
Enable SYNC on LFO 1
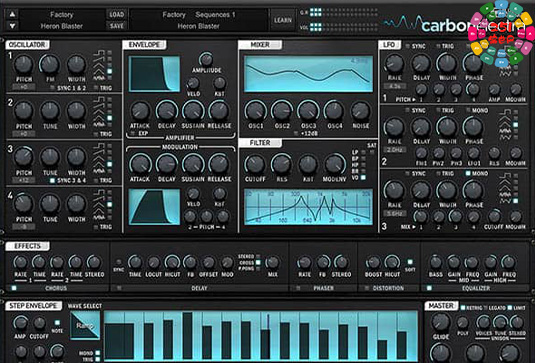(x=407, y=46)
